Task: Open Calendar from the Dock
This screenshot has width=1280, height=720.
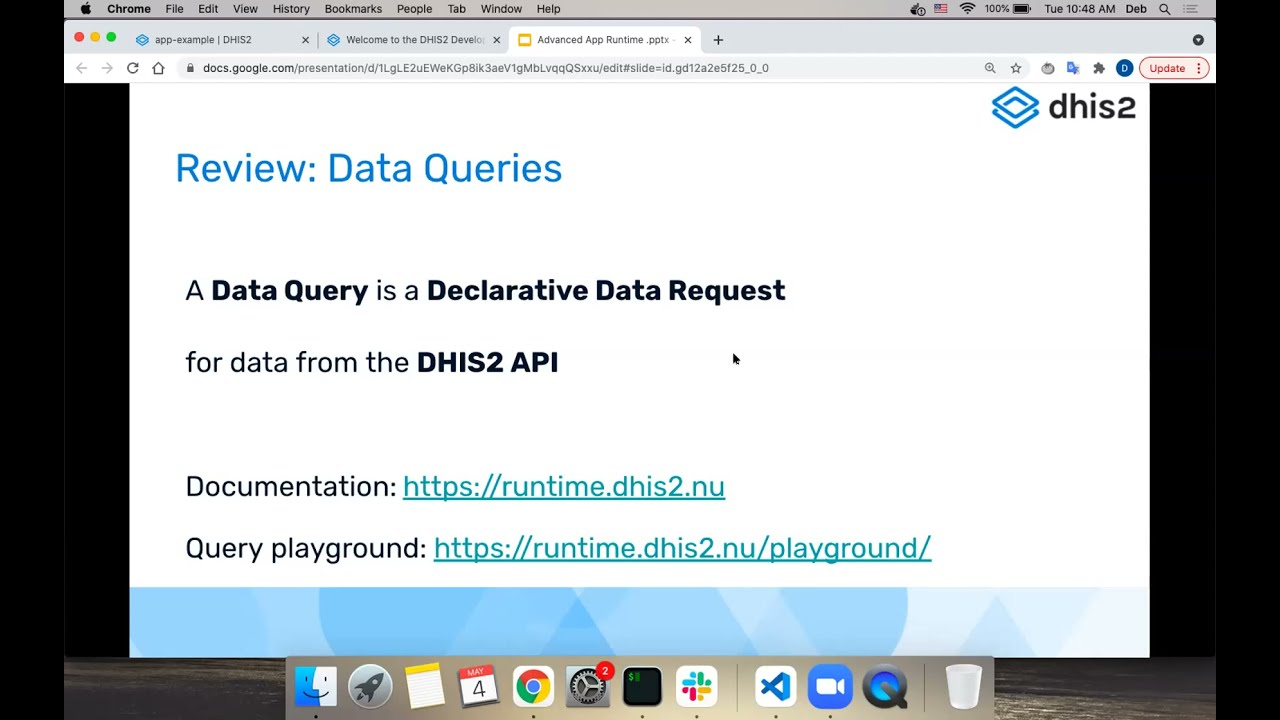Action: pos(478,687)
